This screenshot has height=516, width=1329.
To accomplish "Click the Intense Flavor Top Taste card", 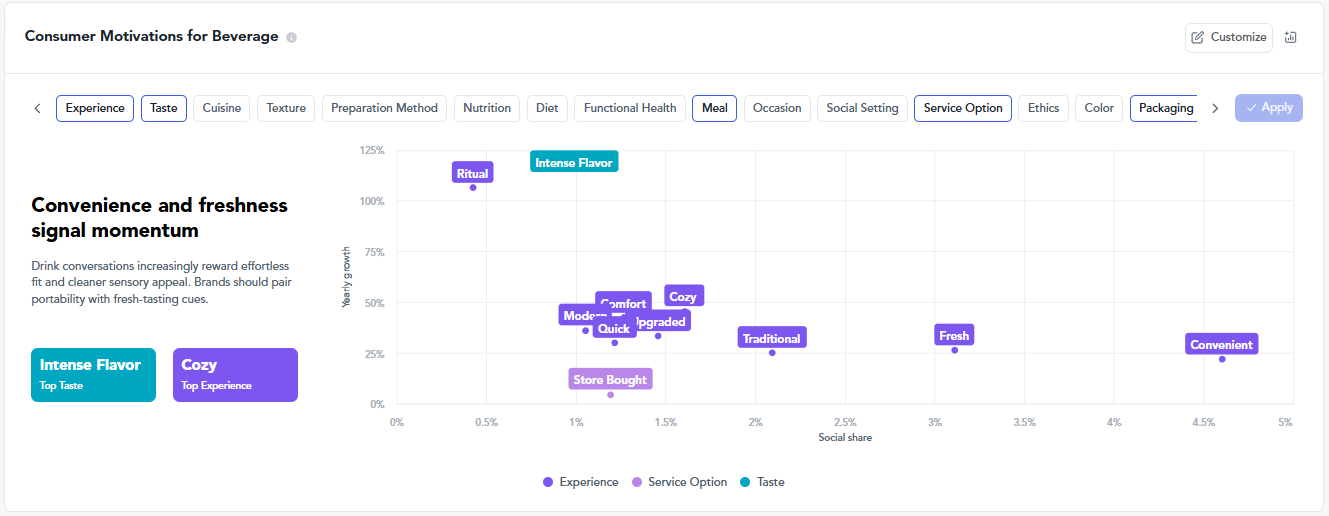I will point(93,374).
